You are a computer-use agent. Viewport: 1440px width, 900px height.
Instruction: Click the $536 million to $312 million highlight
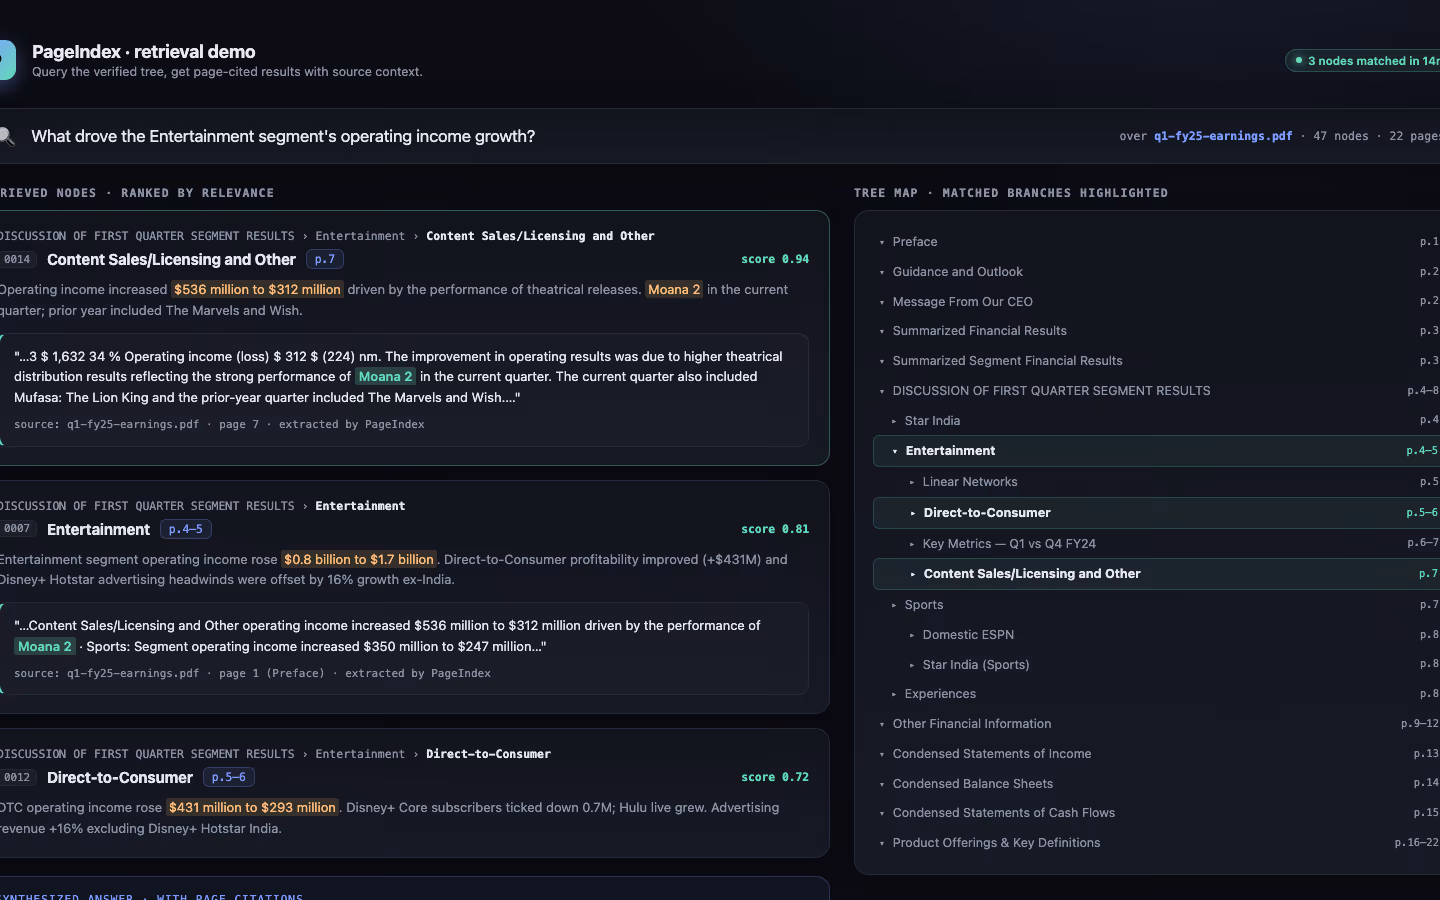coord(257,289)
